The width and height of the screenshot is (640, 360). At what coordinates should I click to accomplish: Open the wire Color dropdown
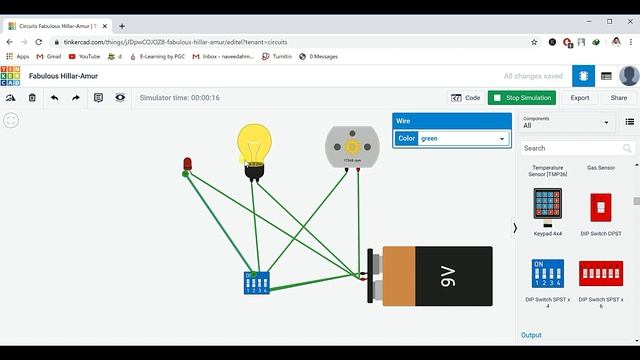(x=464, y=139)
